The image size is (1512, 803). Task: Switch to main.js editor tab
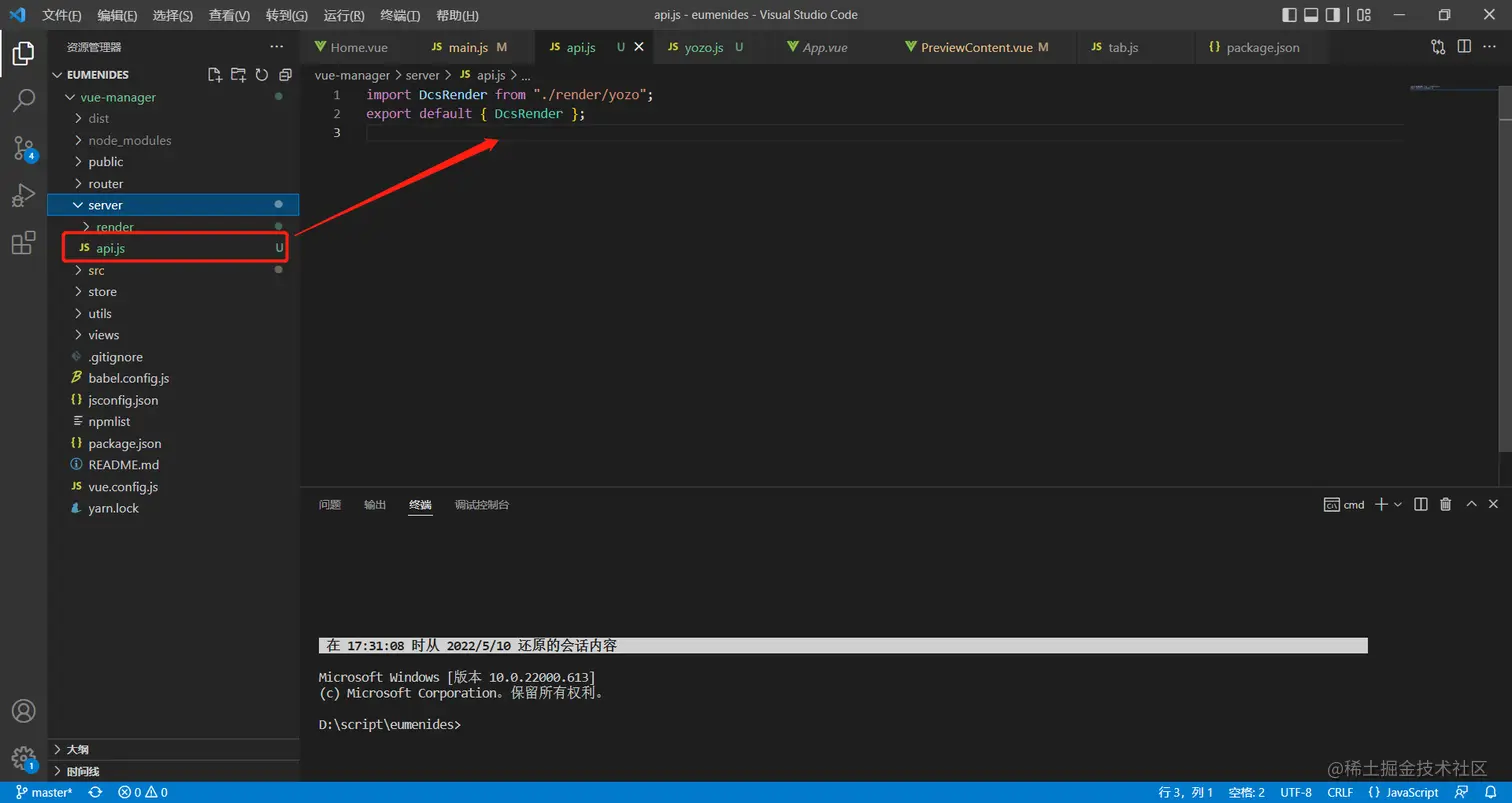tap(476, 47)
